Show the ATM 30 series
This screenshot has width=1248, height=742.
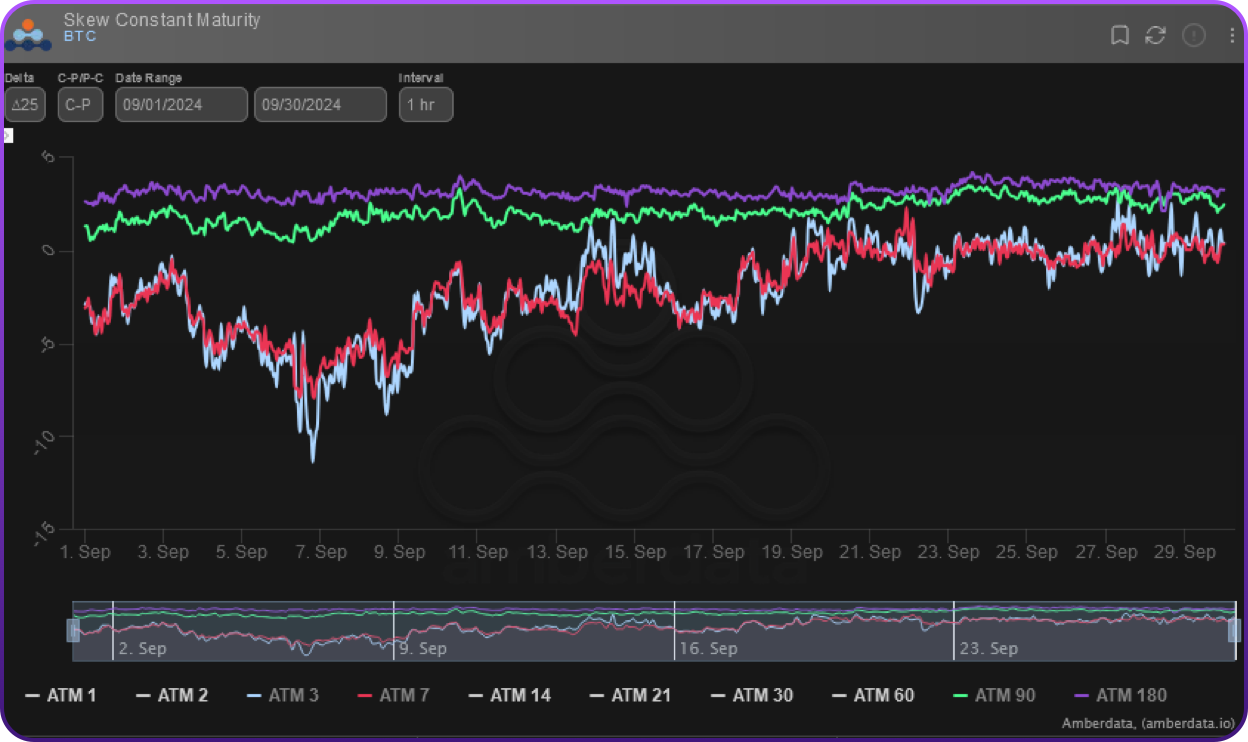click(751, 695)
